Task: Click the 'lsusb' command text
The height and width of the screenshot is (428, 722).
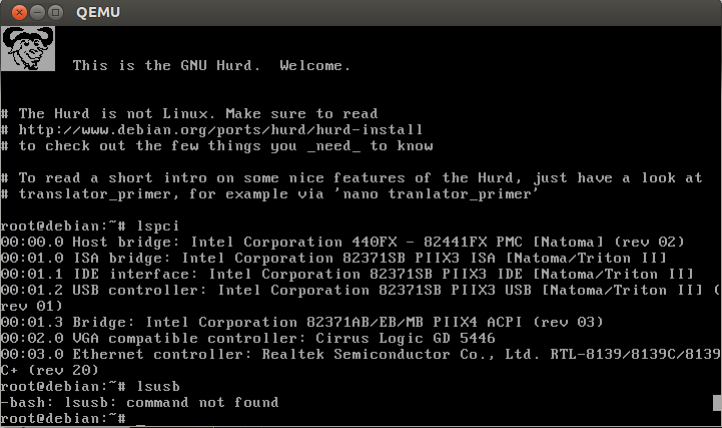Action: 158,386
